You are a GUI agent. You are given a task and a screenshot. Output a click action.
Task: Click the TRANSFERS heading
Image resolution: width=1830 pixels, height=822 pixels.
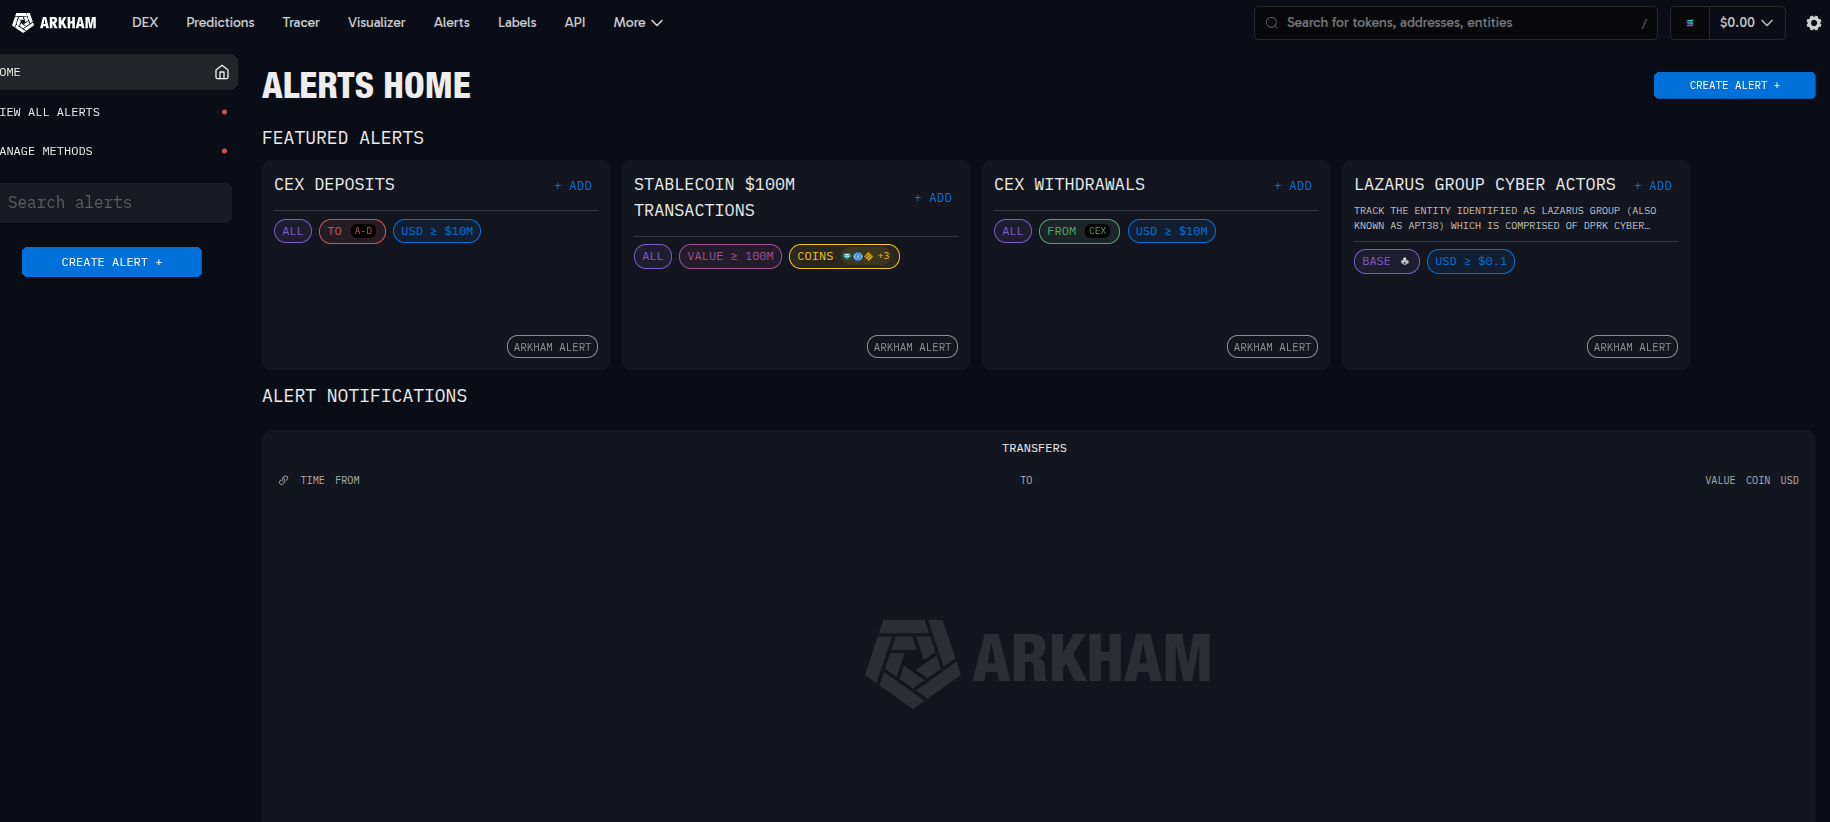click(1034, 449)
